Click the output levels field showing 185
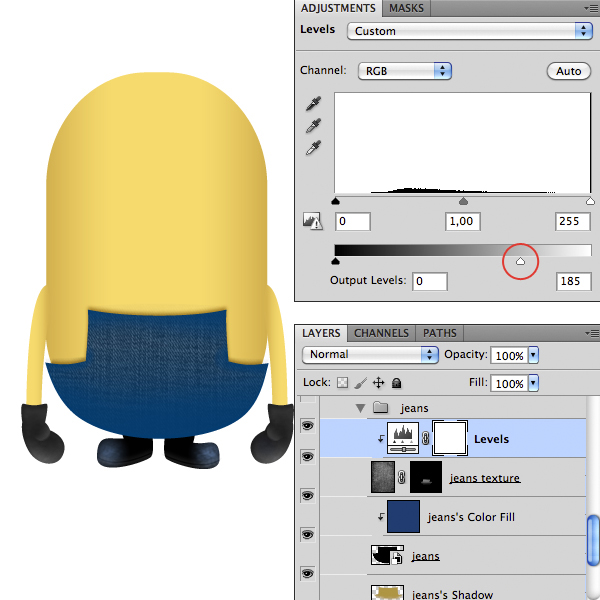The width and height of the screenshot is (600, 600). coord(573,281)
